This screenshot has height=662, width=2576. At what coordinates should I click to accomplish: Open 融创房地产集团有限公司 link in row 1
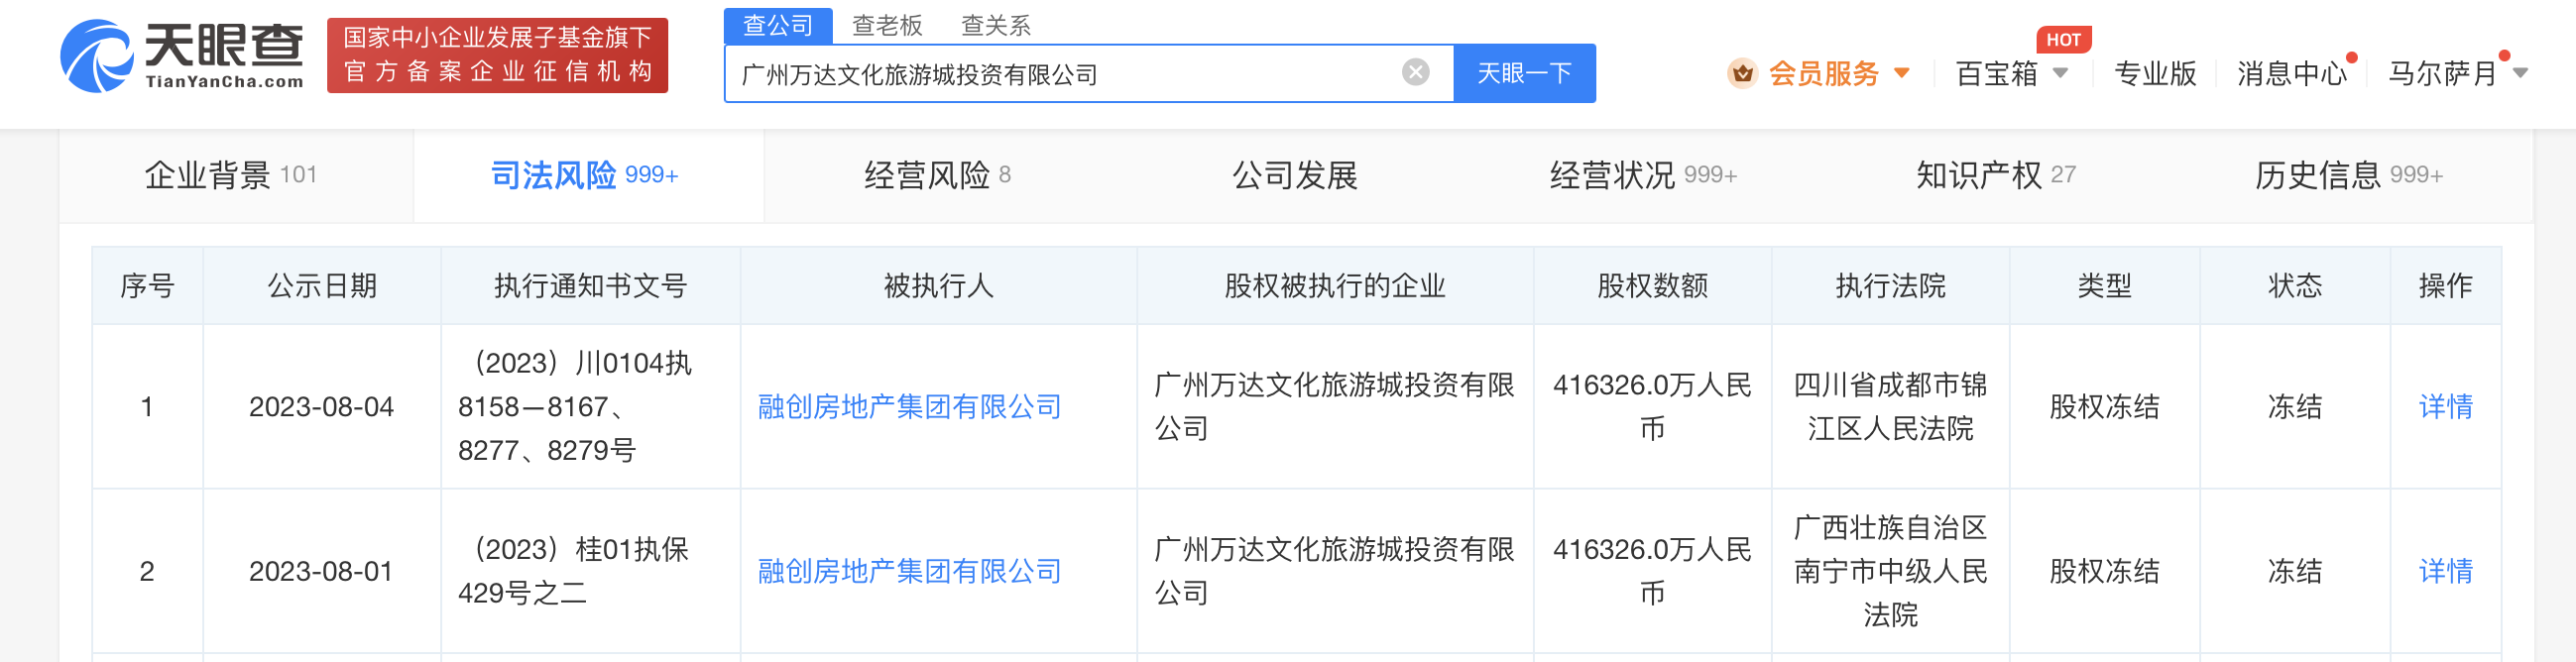909,407
